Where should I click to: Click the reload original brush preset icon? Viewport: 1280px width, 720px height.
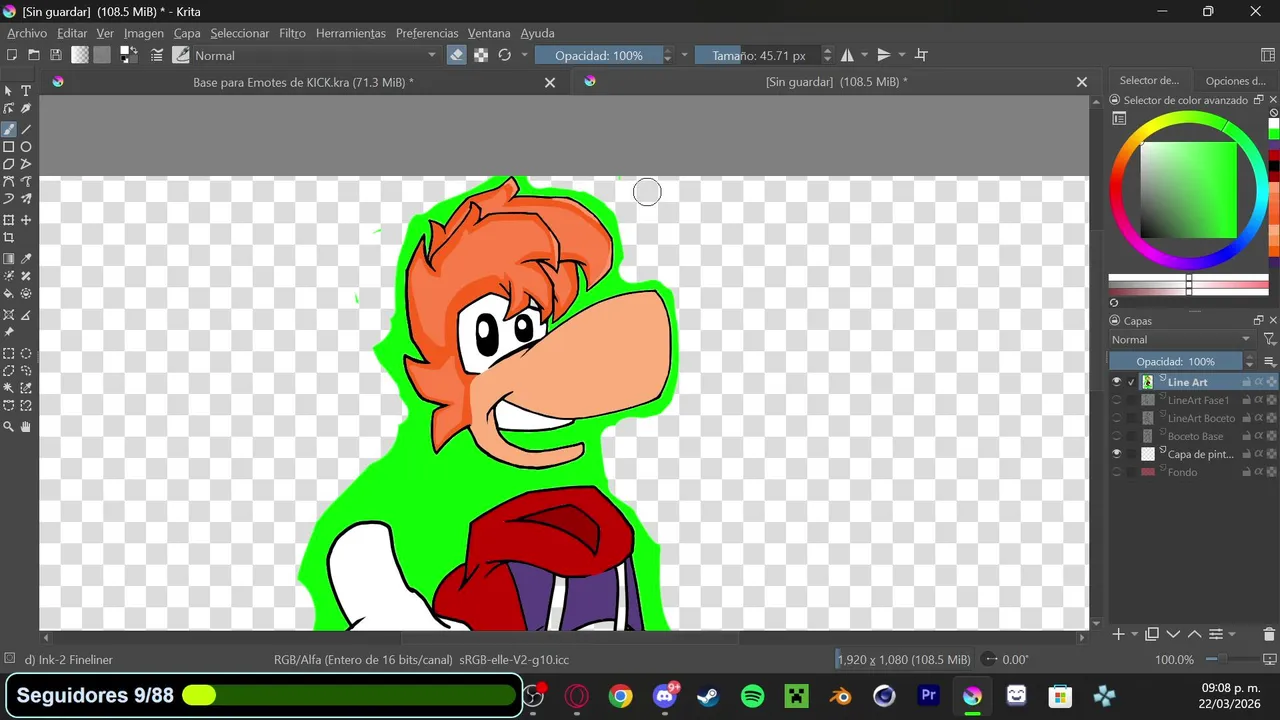[x=505, y=55]
